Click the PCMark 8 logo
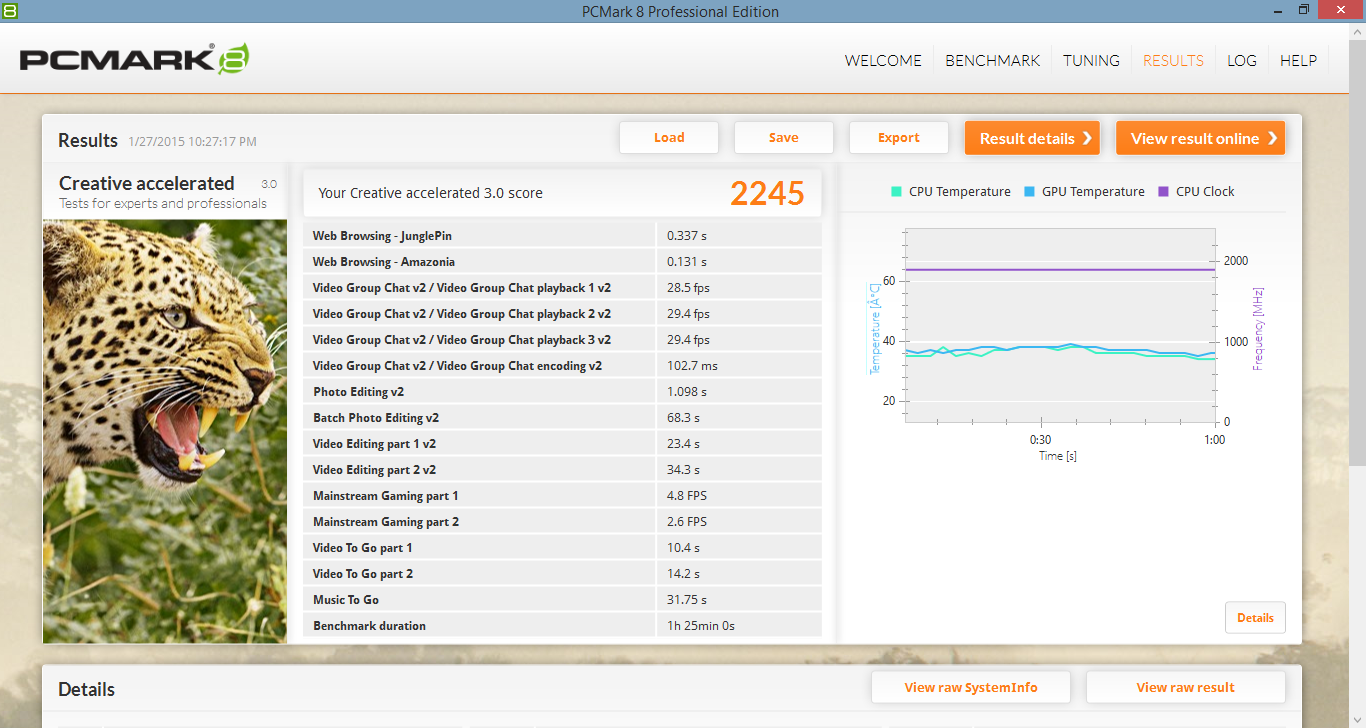Viewport: 1366px width, 728px height. point(134,59)
